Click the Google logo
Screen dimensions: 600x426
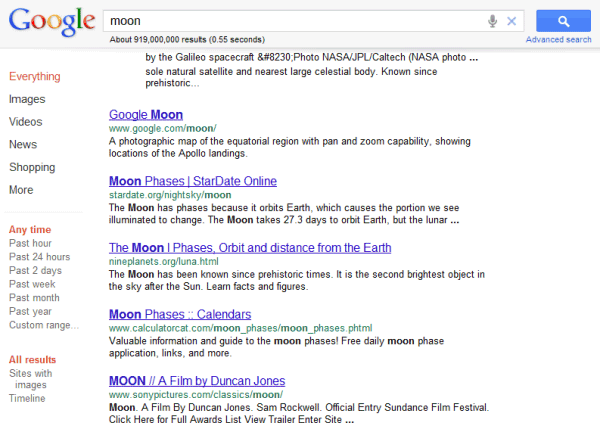coord(52,22)
